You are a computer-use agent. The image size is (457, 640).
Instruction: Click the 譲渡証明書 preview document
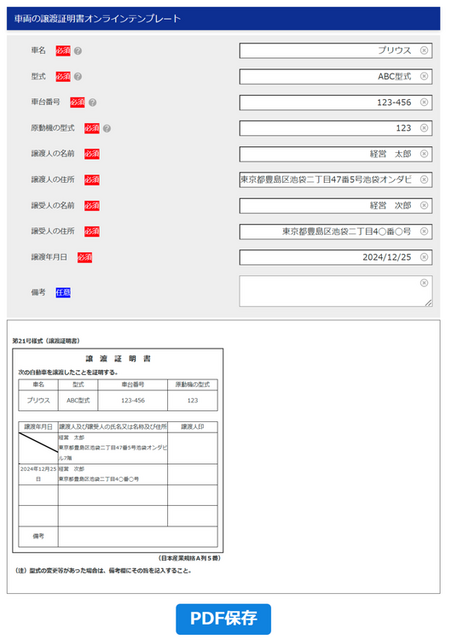pyautogui.click(x=118, y=450)
